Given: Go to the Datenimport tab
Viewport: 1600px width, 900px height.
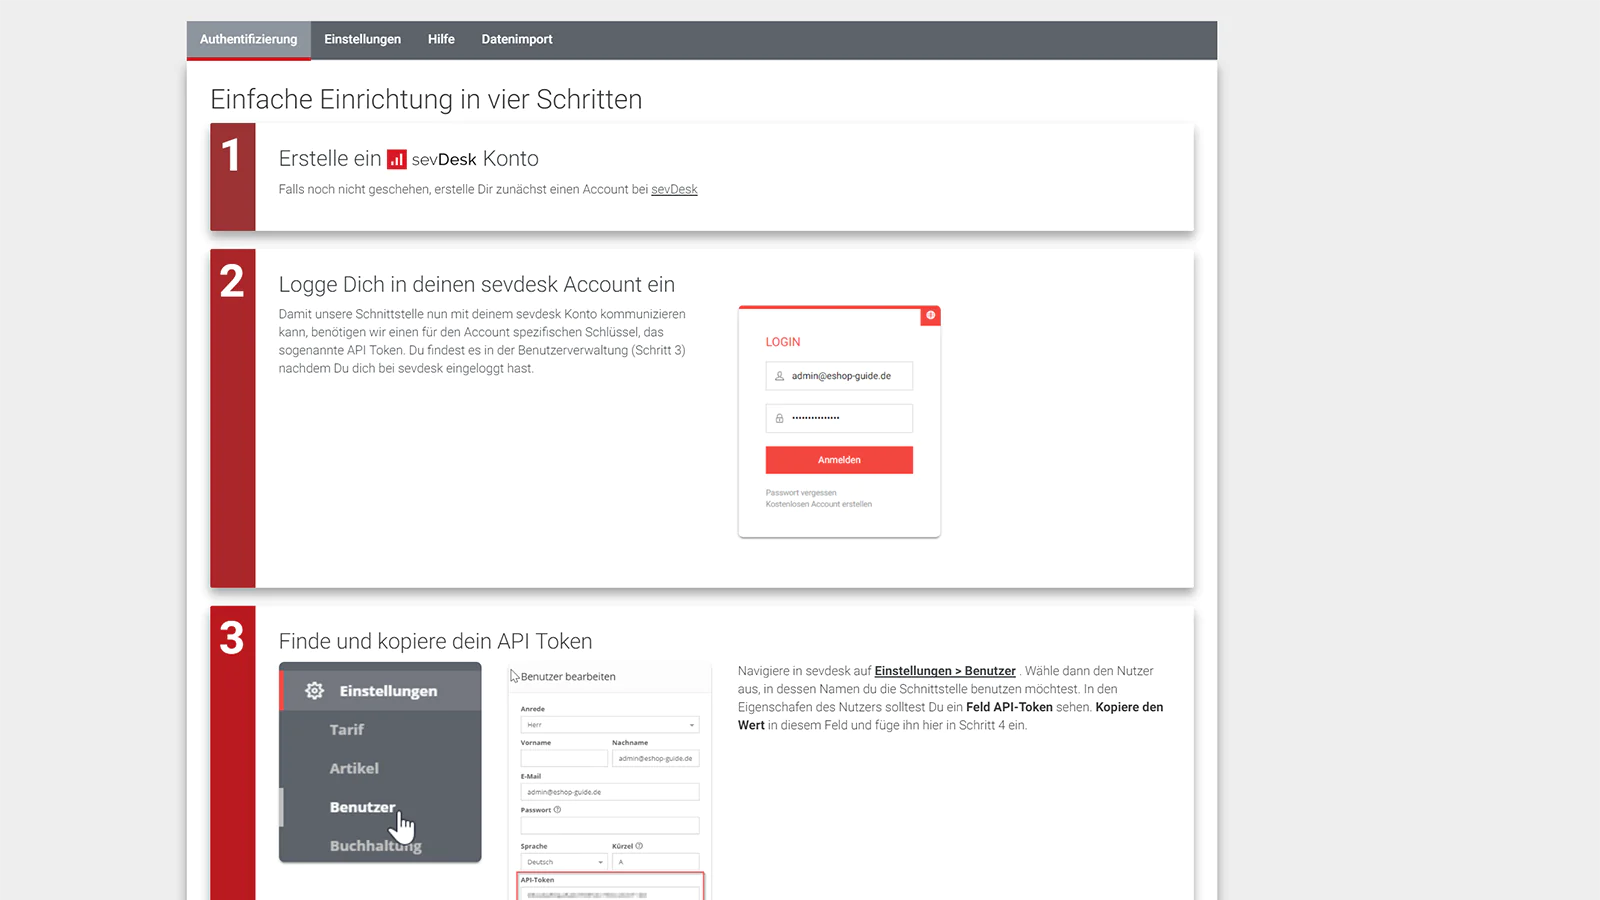Looking at the screenshot, I should point(517,39).
